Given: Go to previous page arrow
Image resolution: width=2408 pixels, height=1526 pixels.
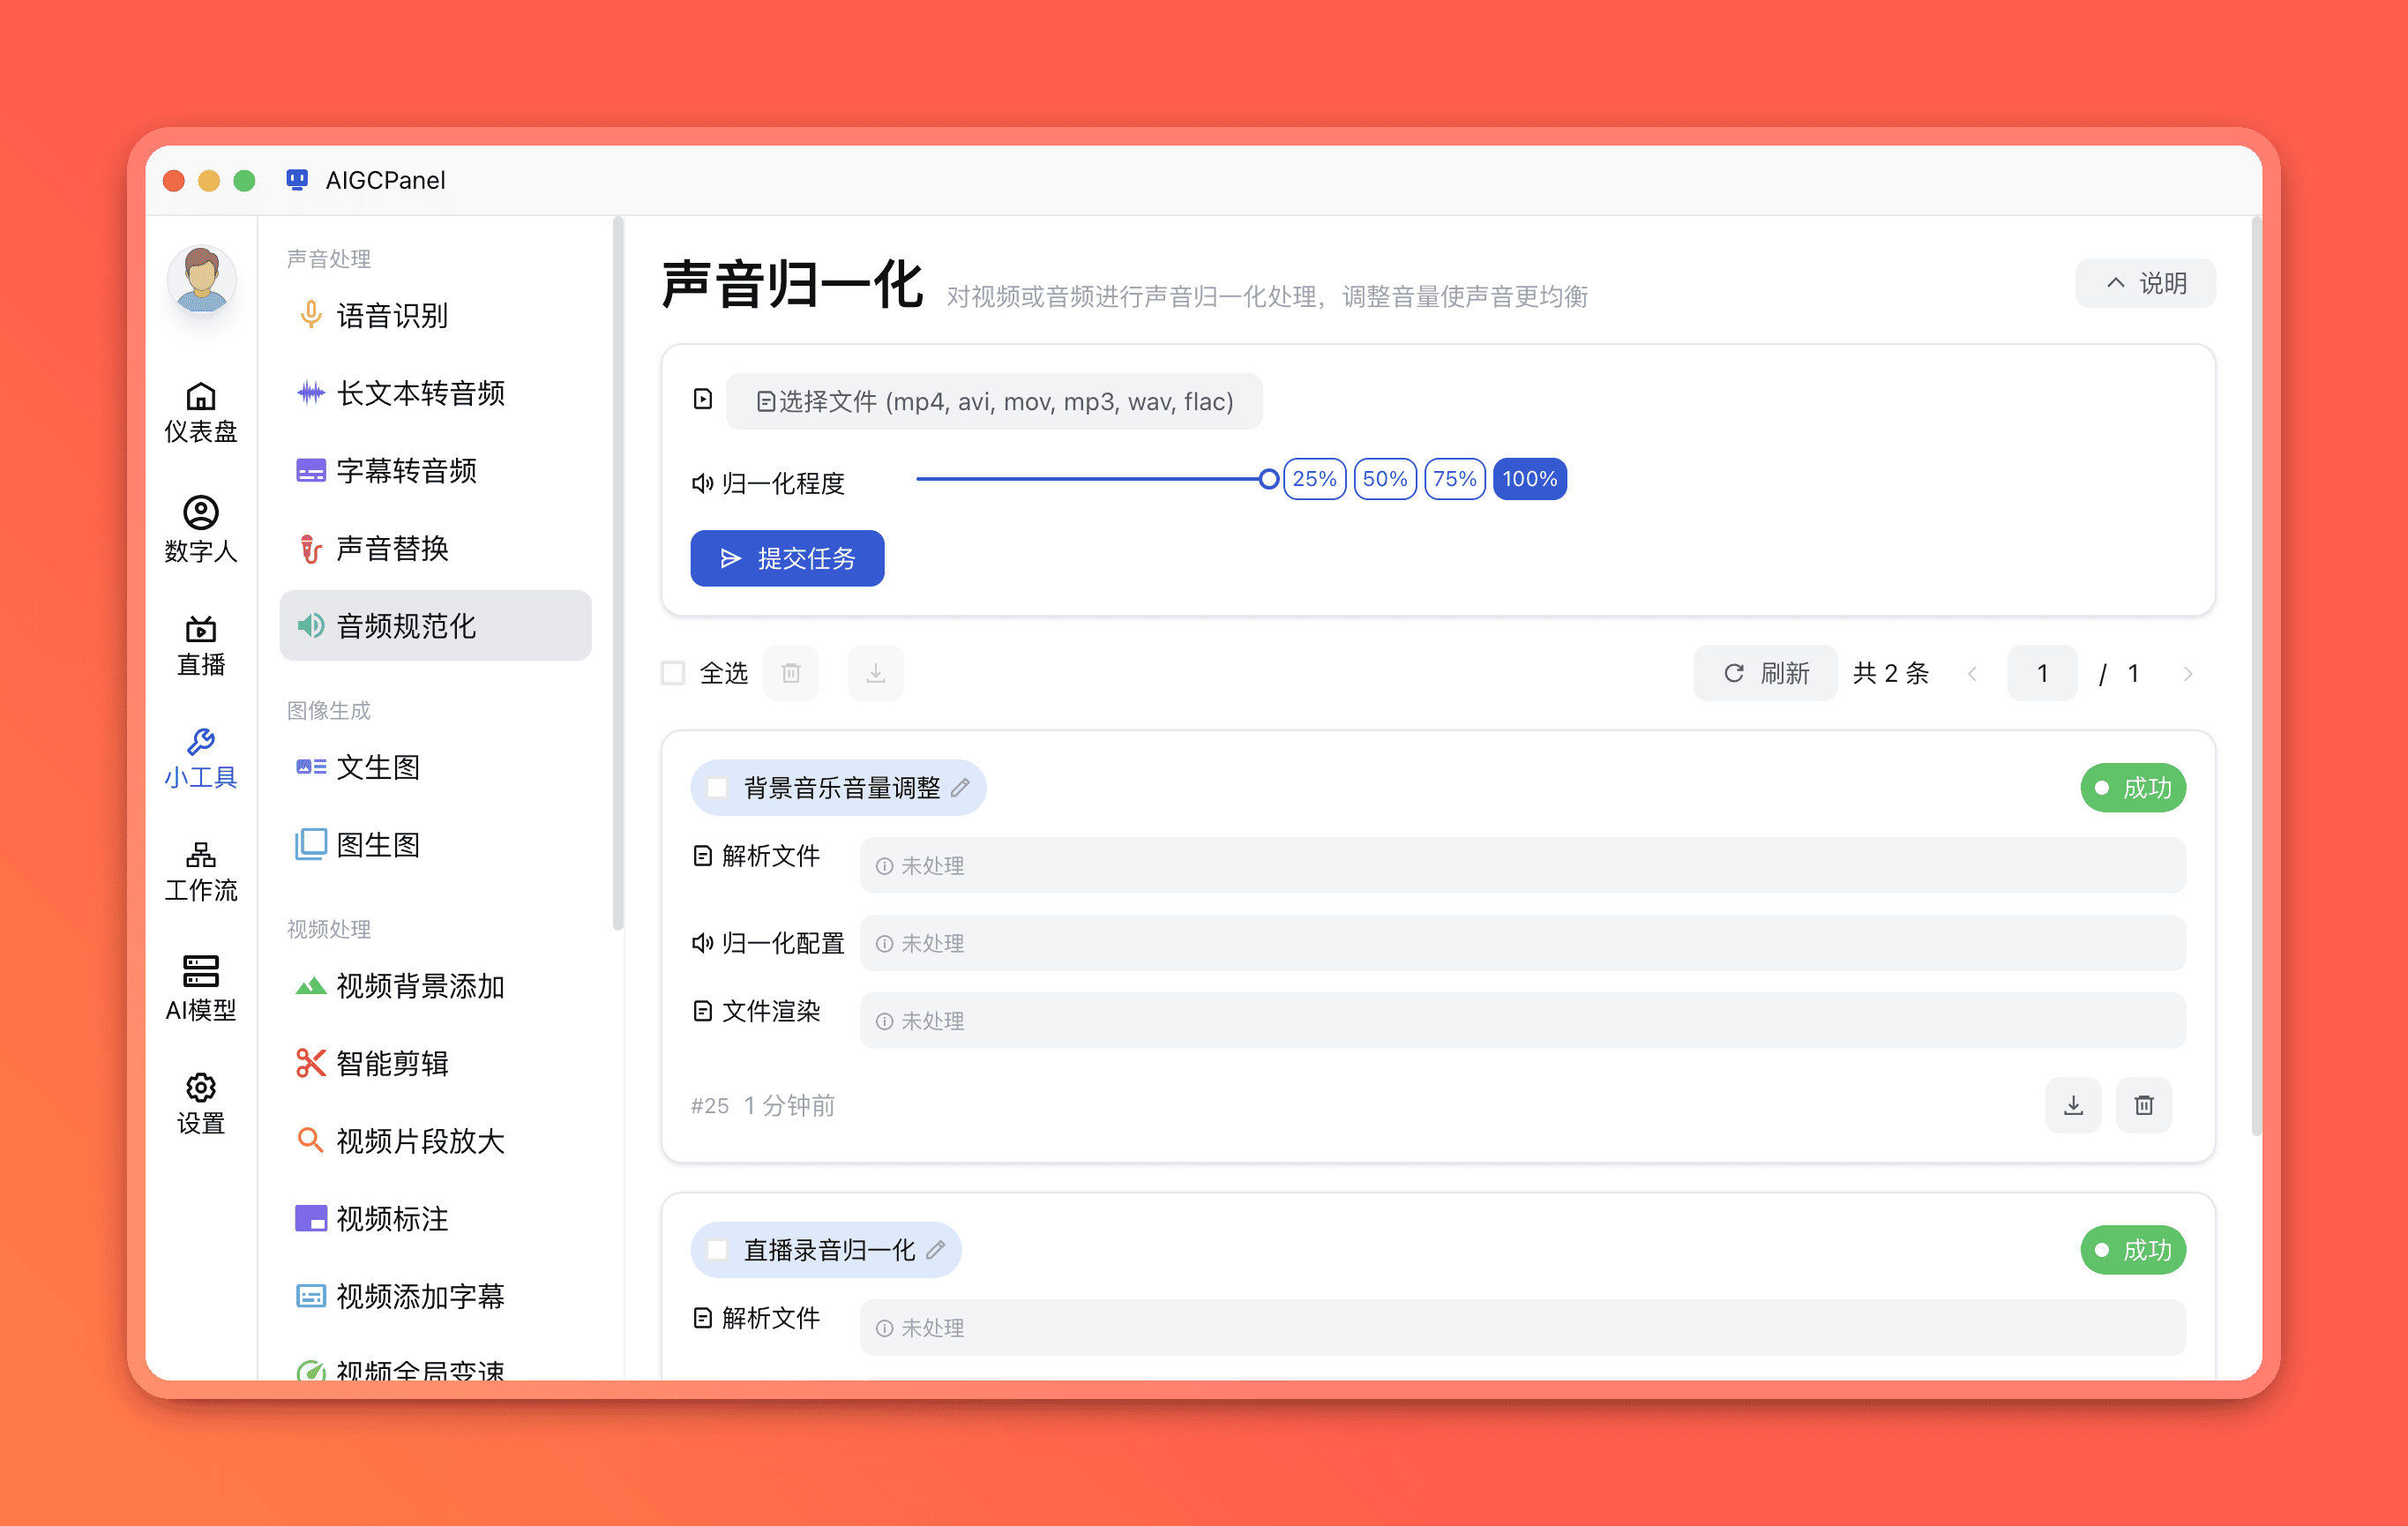Looking at the screenshot, I should 1972,674.
